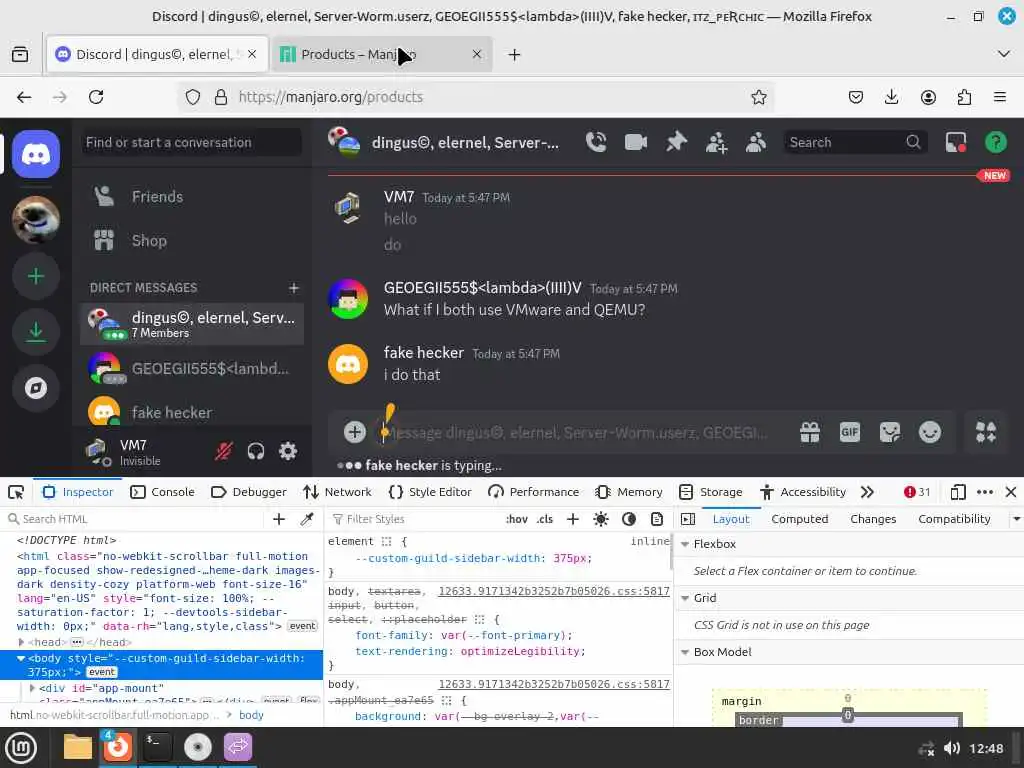Collapse the Grid section
1024x768 pixels.
tap(685, 598)
